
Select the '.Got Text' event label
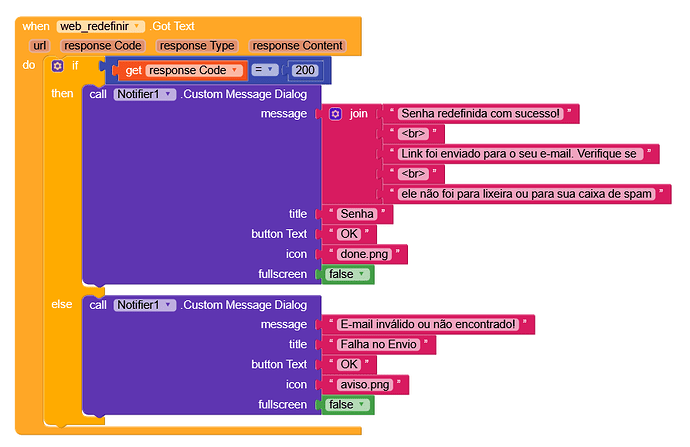173,26
